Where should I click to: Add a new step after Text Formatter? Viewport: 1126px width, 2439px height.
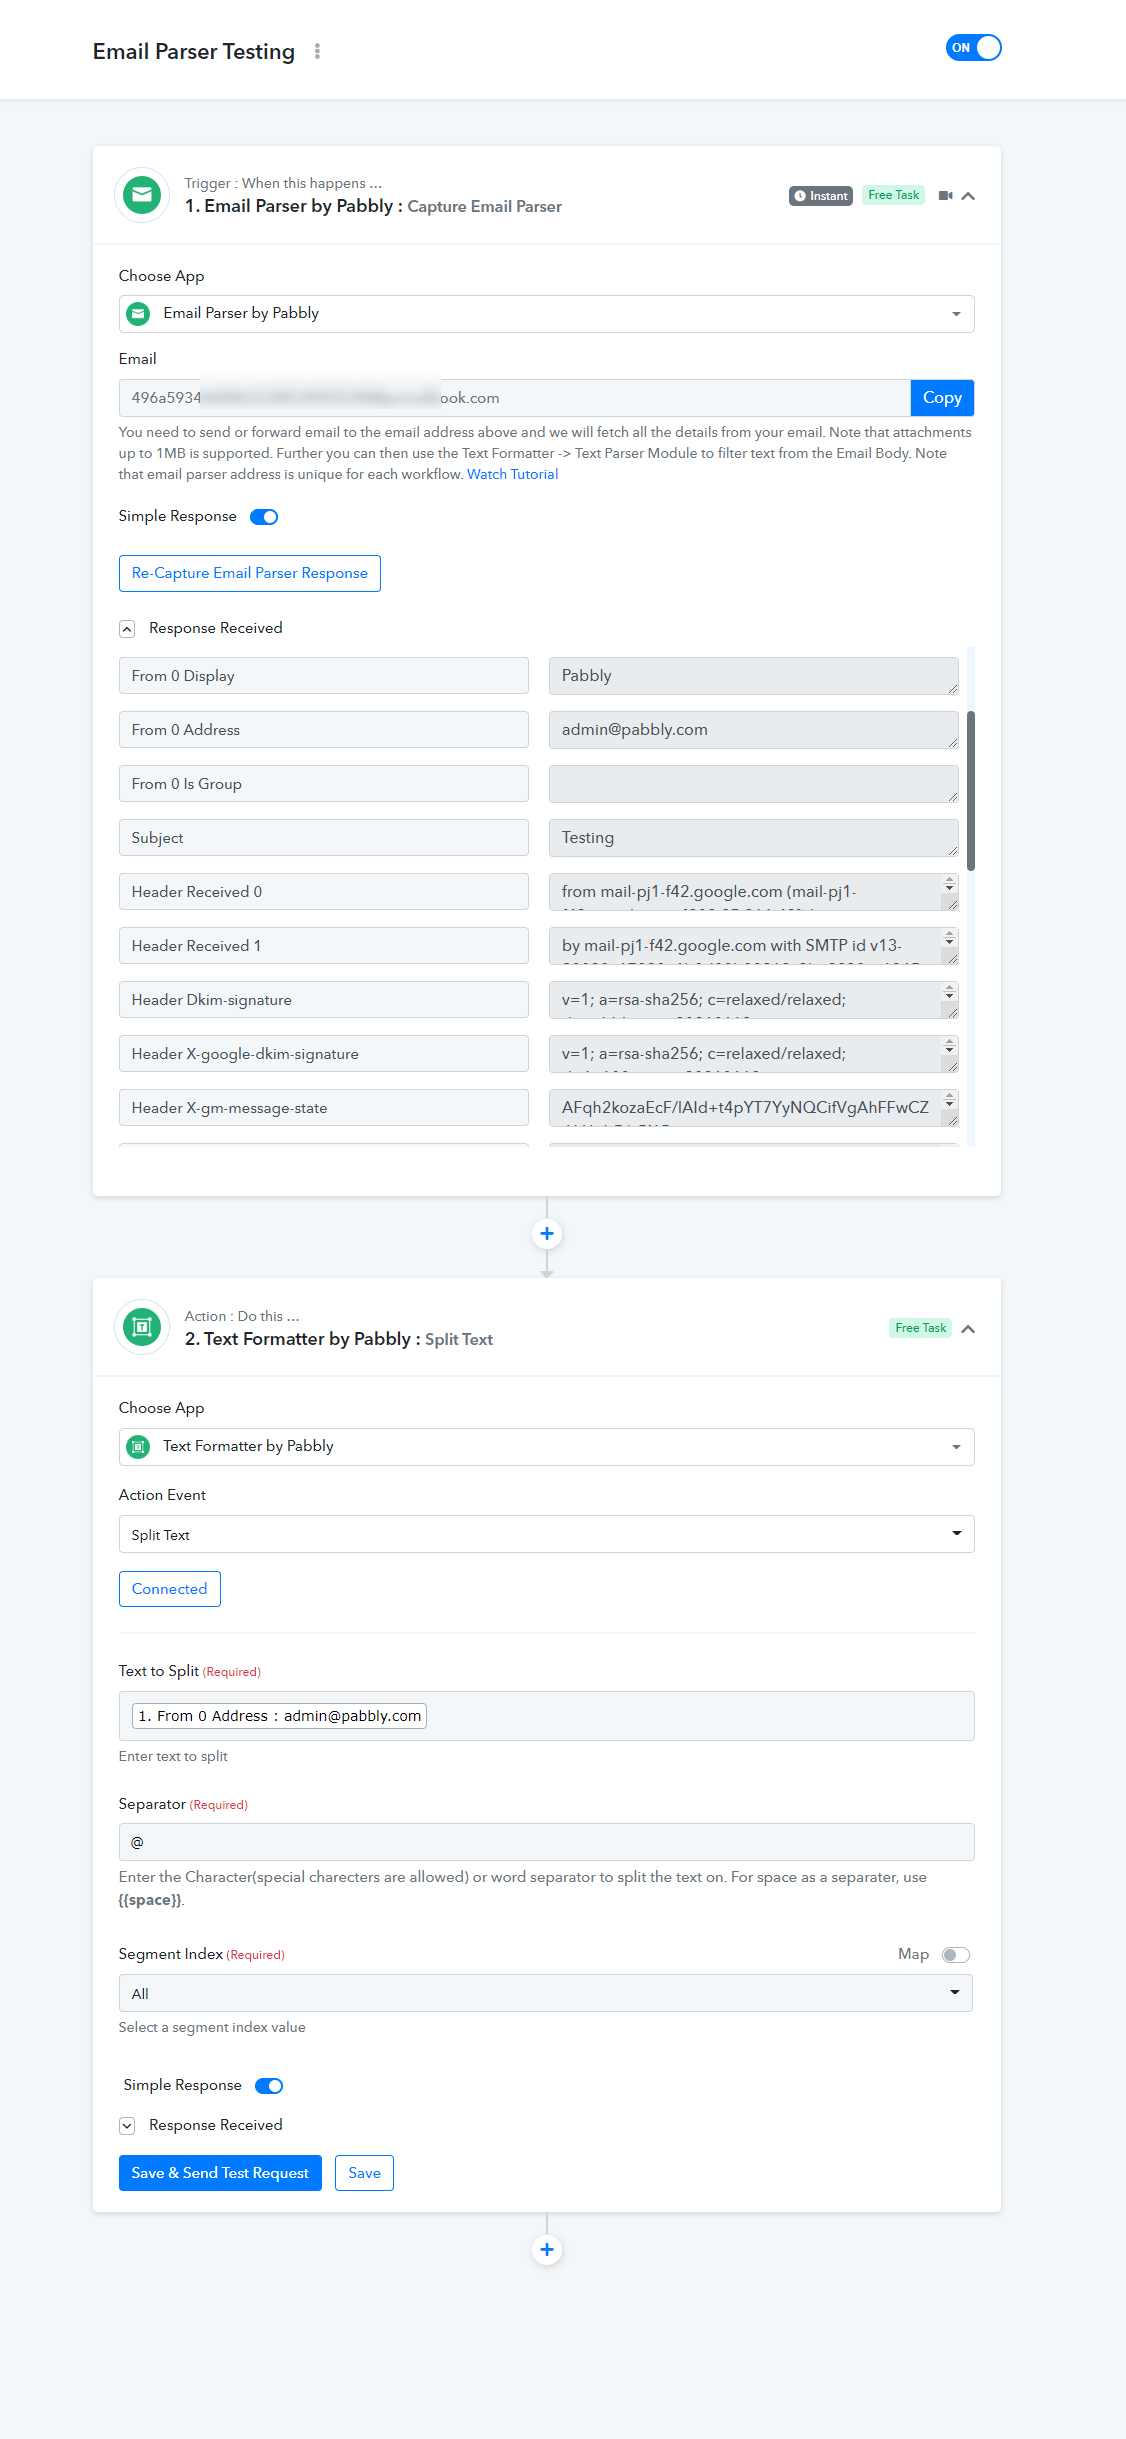tap(547, 2250)
